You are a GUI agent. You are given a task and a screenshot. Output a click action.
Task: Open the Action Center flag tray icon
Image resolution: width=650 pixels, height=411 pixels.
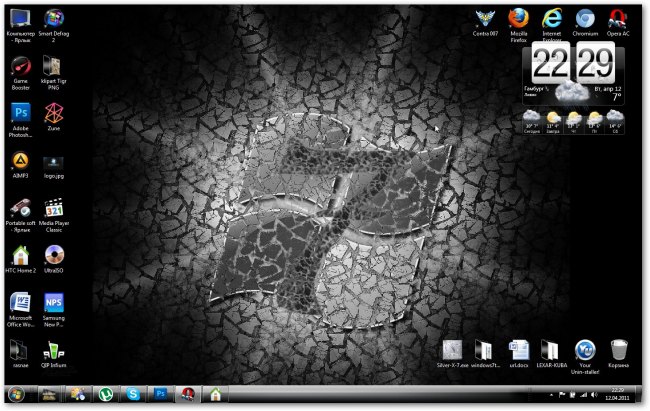pos(562,395)
